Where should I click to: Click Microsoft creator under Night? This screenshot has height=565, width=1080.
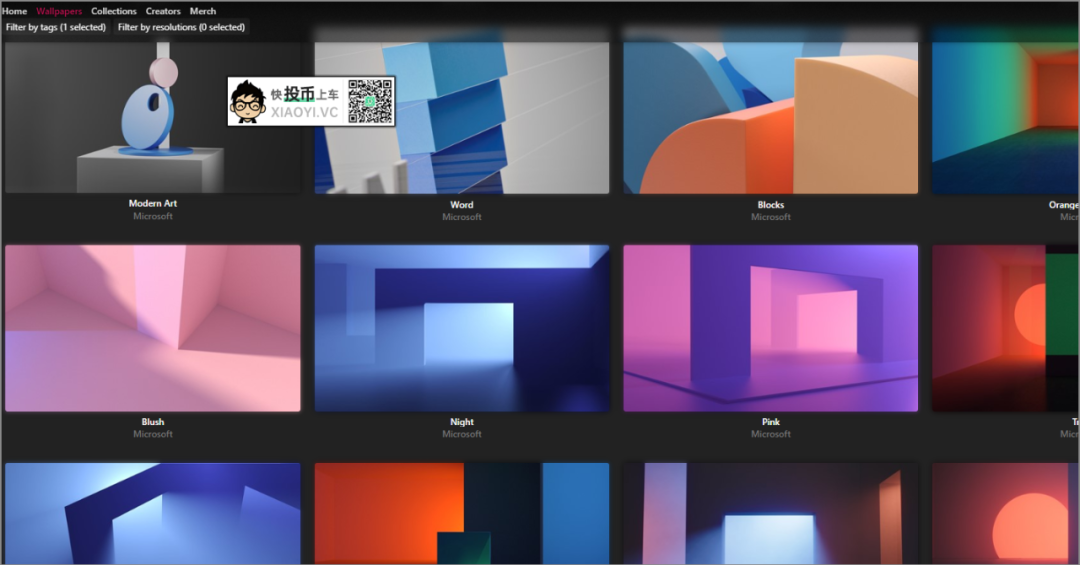point(461,434)
